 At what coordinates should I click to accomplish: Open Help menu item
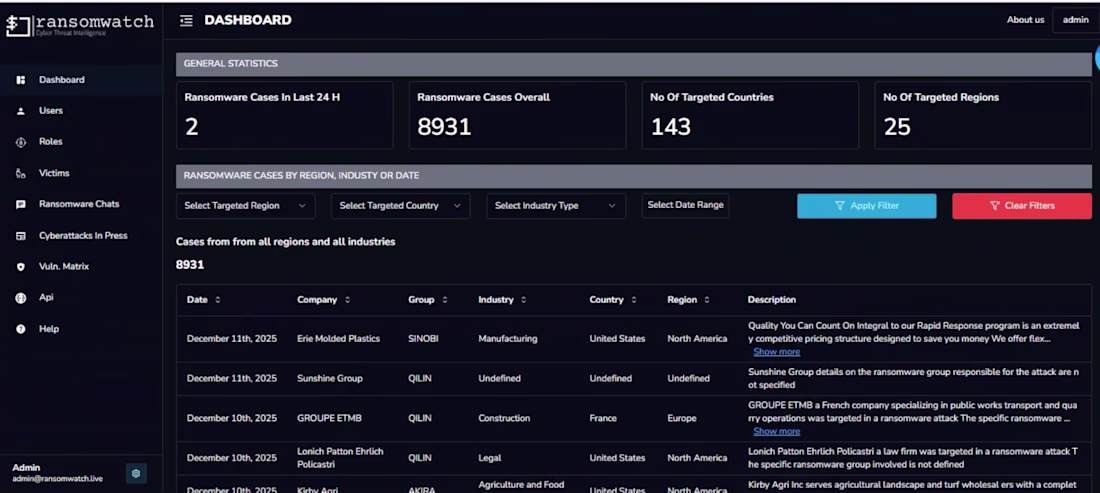click(49, 329)
